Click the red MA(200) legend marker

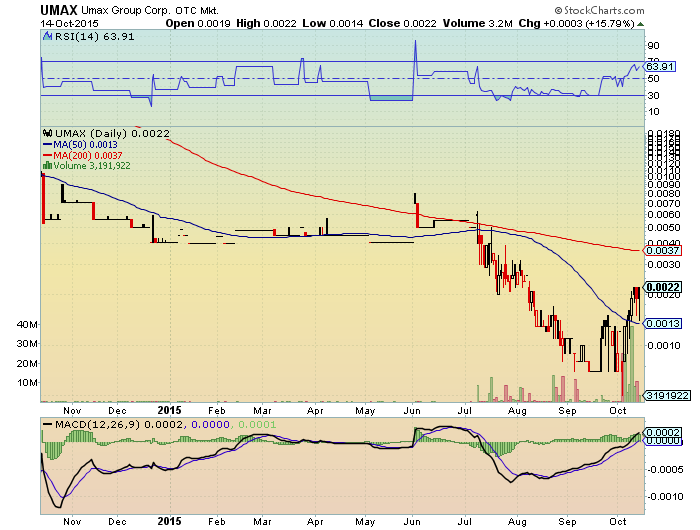[x=45, y=155]
